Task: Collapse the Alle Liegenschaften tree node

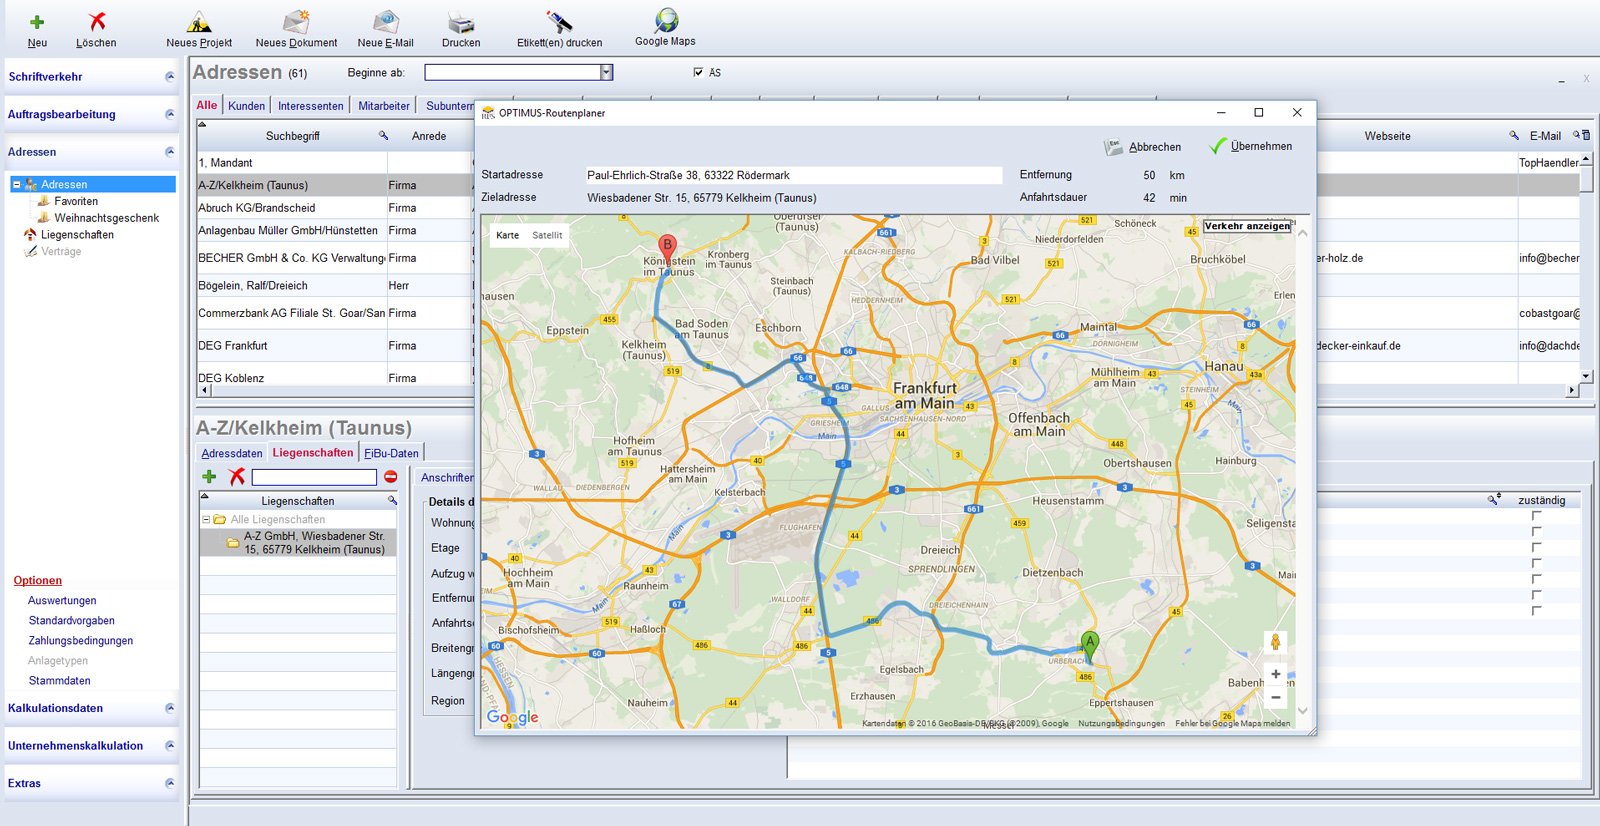Action: pos(206,519)
